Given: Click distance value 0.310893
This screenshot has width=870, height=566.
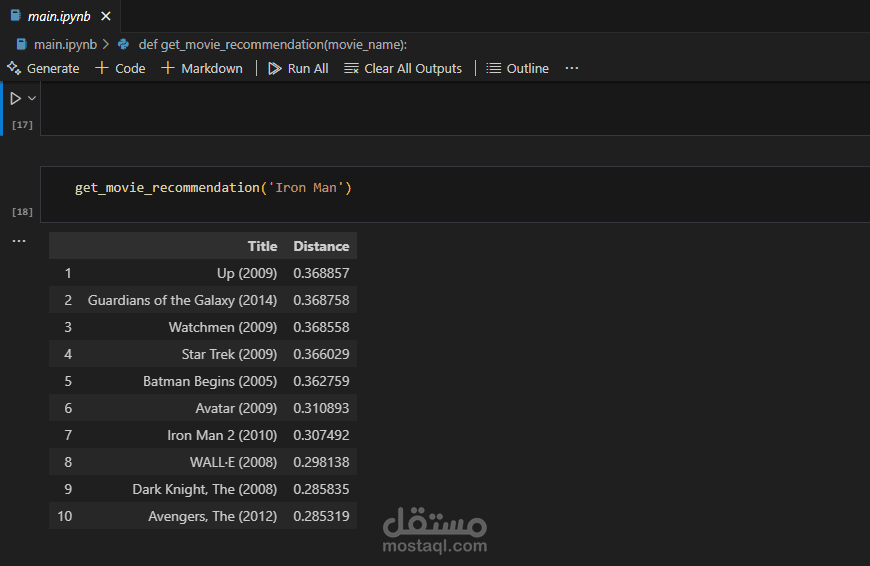Looking at the screenshot, I should (321, 408).
